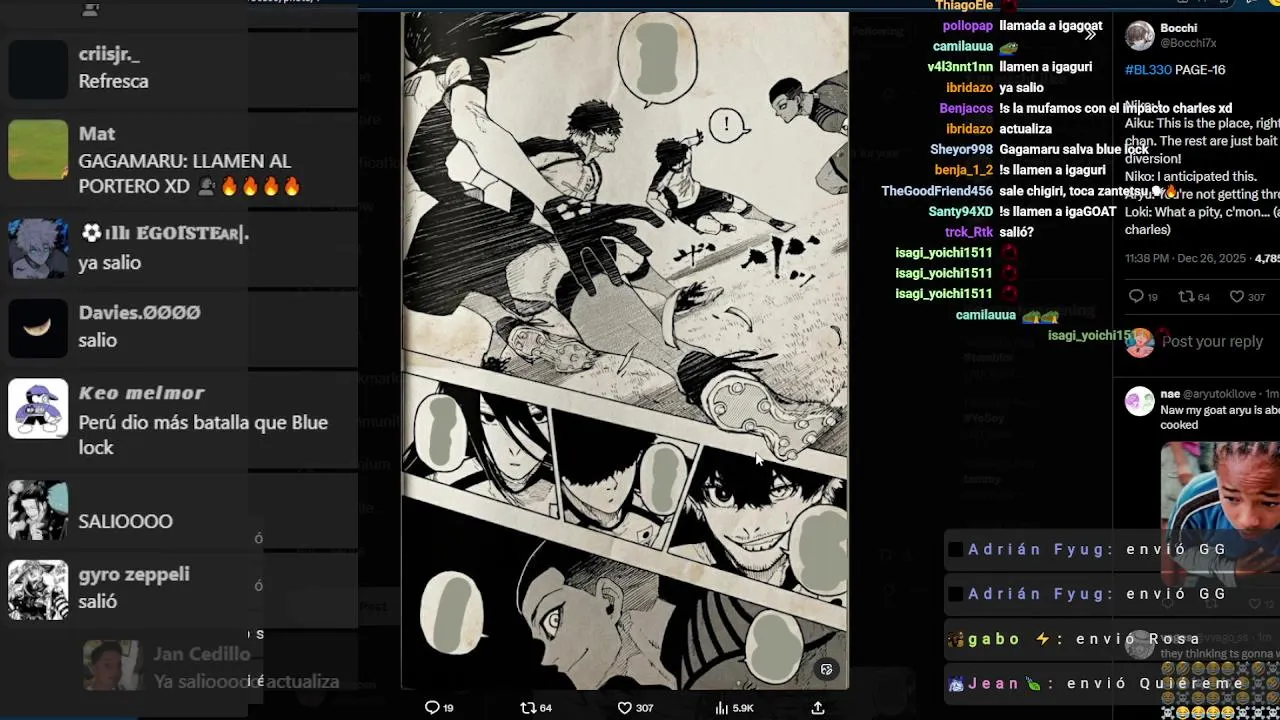
Task: Click repost icon in Bocchi's tweet panel
Action: (1186, 296)
